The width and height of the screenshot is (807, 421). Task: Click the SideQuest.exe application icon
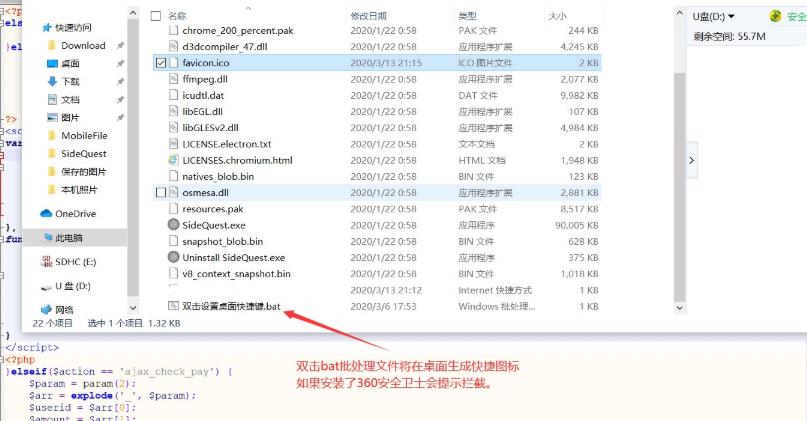173,225
